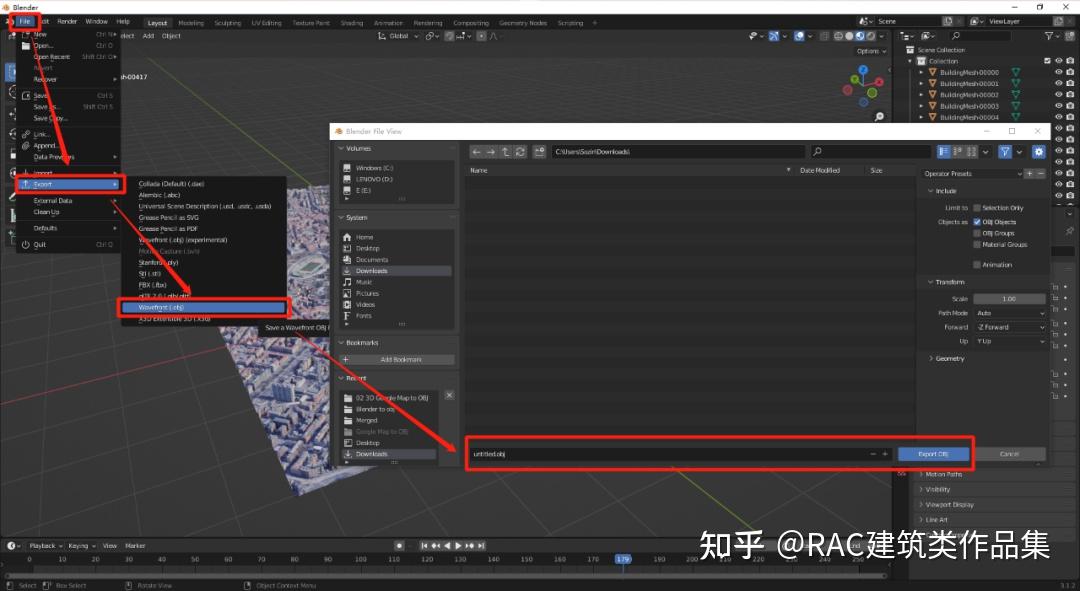Open Path Mode dropdown set to Auto
This screenshot has height=591, width=1080.
point(1009,313)
